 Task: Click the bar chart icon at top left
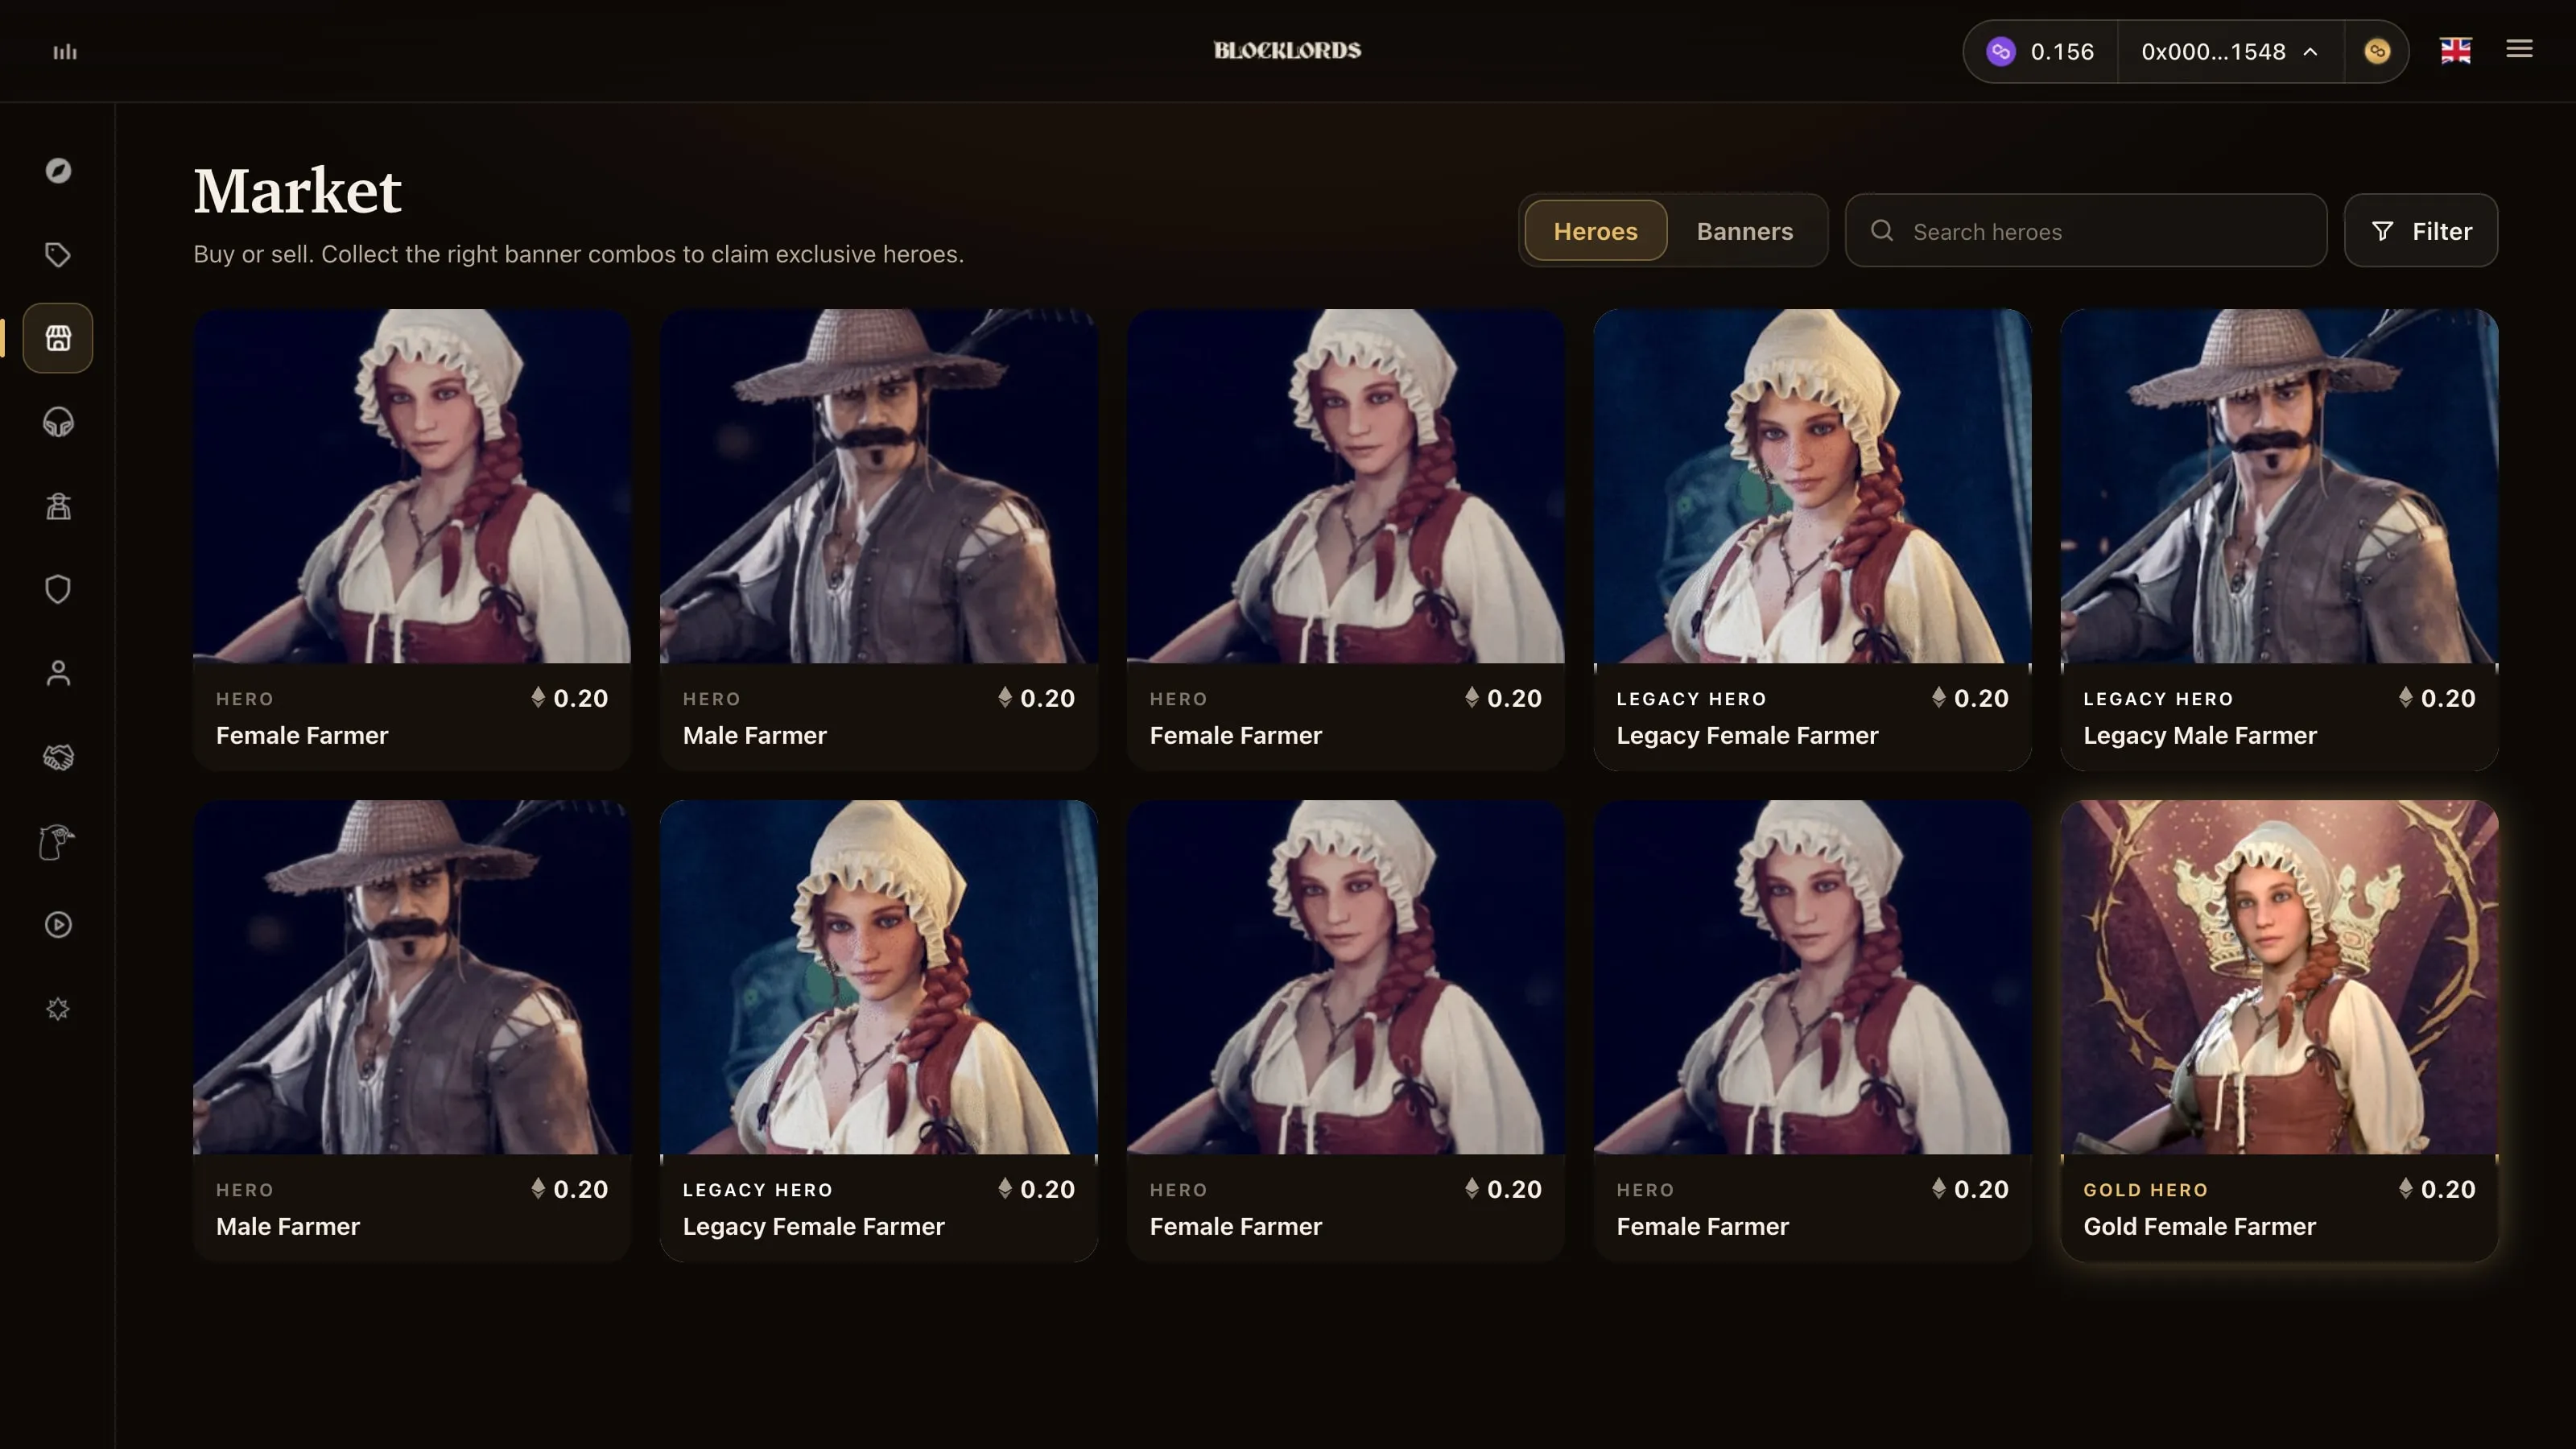point(65,51)
